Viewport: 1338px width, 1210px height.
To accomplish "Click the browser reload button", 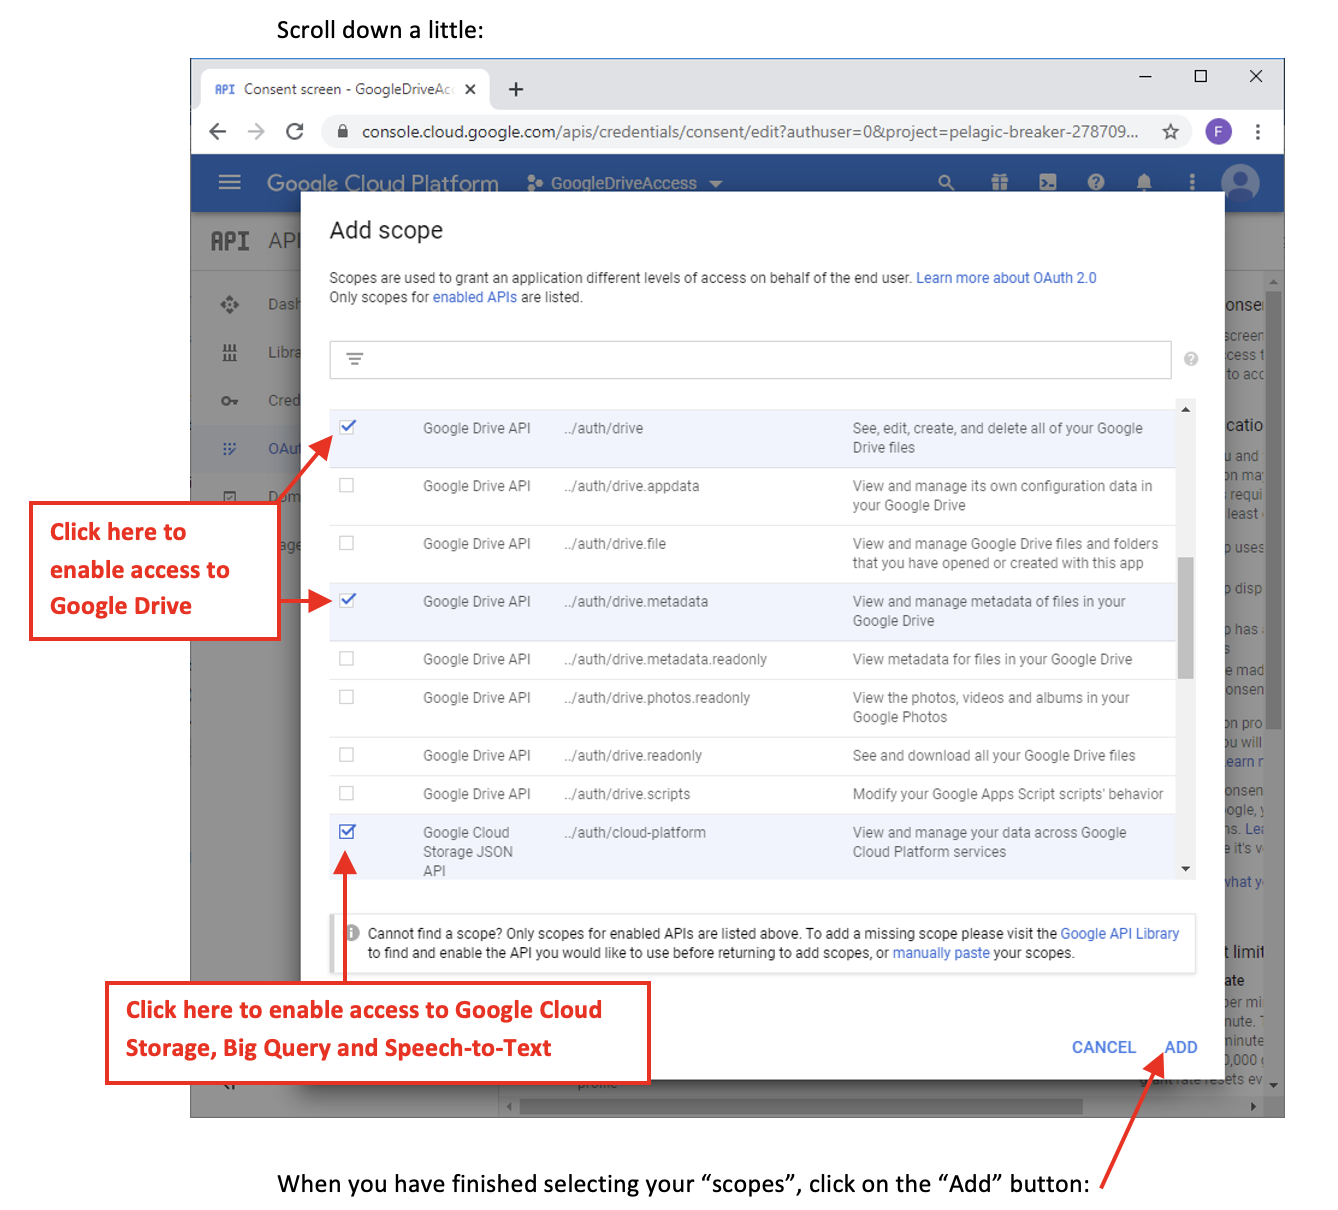I will coord(295,132).
